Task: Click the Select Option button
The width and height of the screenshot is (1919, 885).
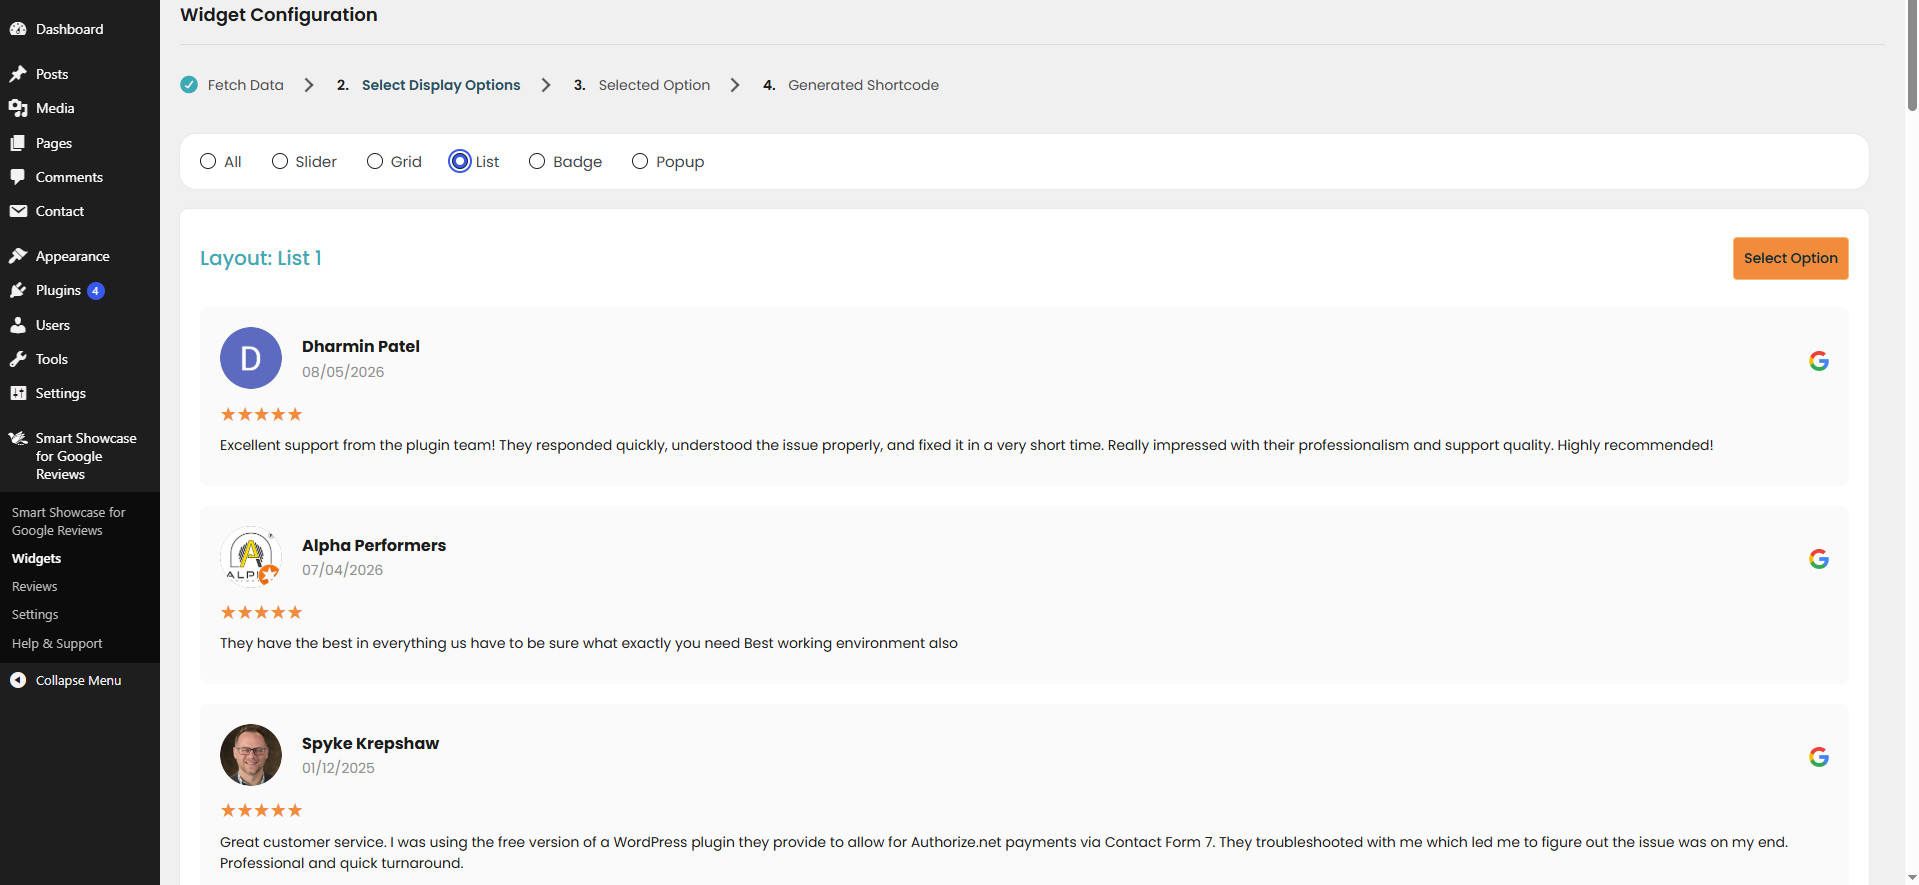Action: 1790,258
